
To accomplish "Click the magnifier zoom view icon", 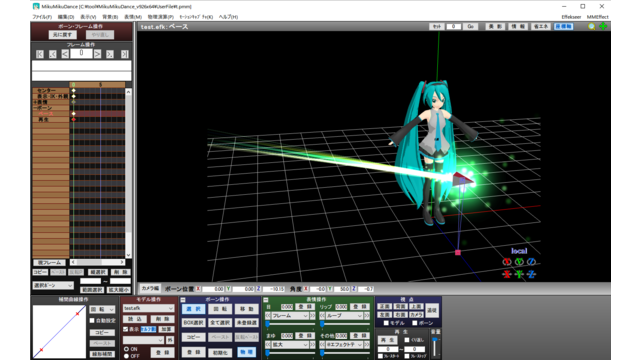I will tap(591, 27).
